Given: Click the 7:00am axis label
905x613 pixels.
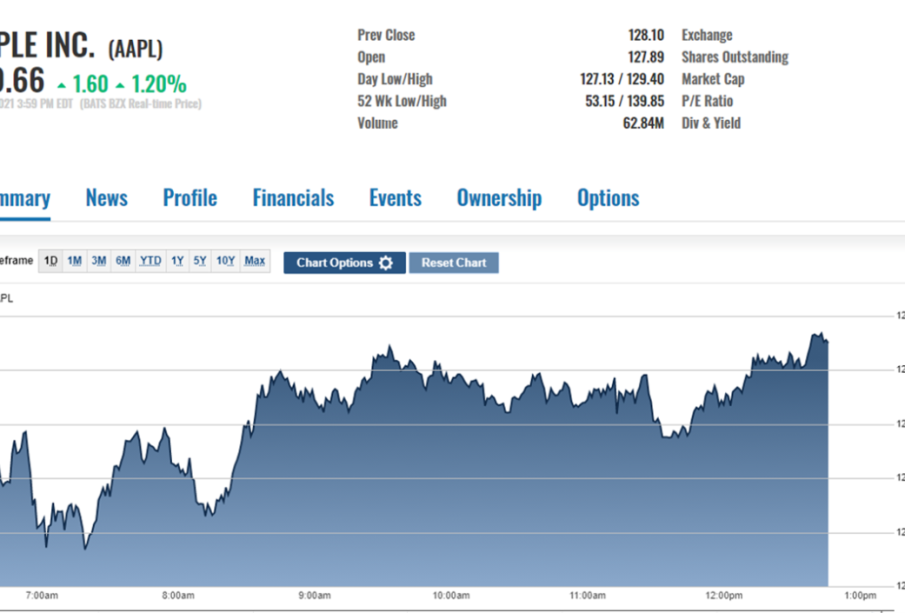Looking at the screenshot, I should point(42,595).
